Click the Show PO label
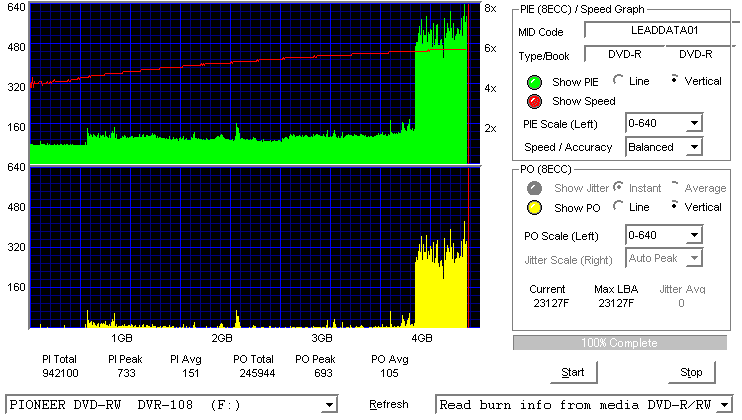Viewport: 742px width, 420px height. tap(577, 208)
